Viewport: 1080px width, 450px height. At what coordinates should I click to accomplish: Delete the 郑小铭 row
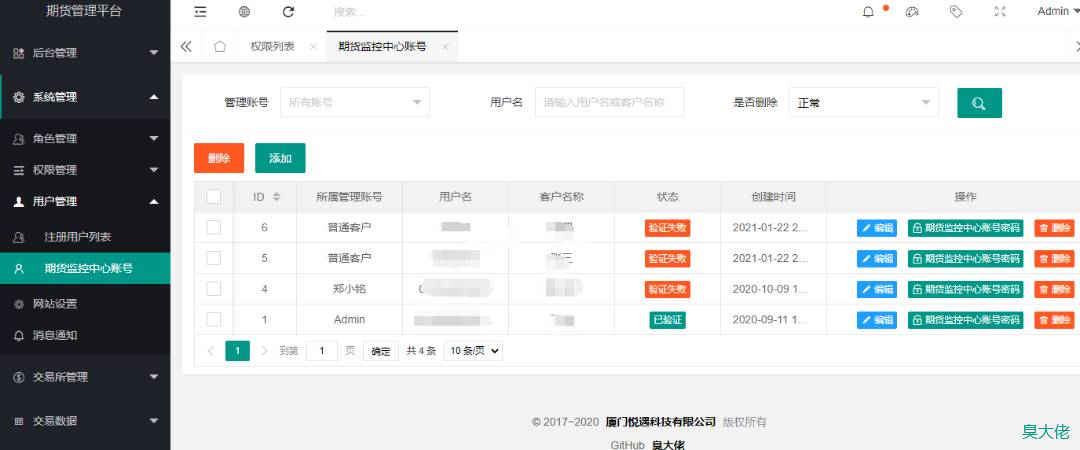pos(1055,289)
